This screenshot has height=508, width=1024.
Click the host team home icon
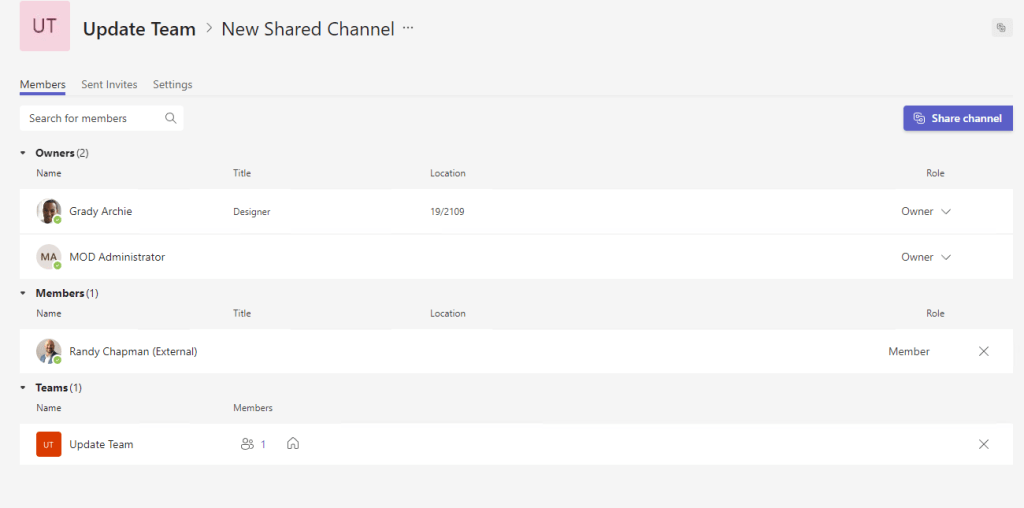(293, 444)
